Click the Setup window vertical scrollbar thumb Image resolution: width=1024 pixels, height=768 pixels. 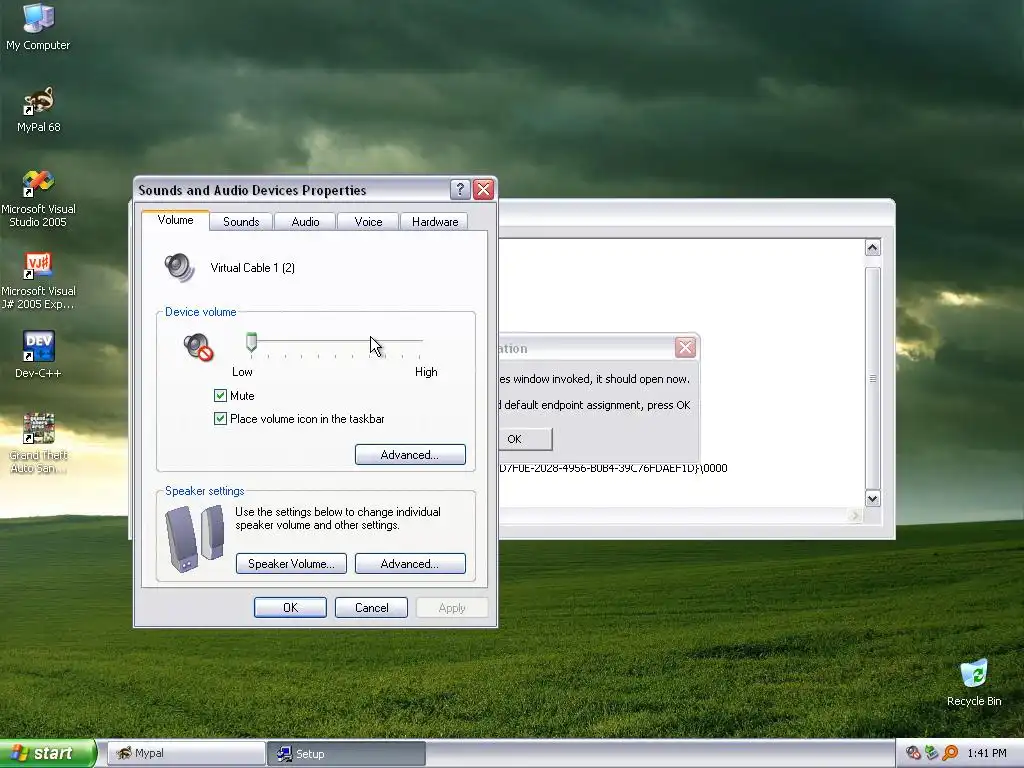pos(872,378)
